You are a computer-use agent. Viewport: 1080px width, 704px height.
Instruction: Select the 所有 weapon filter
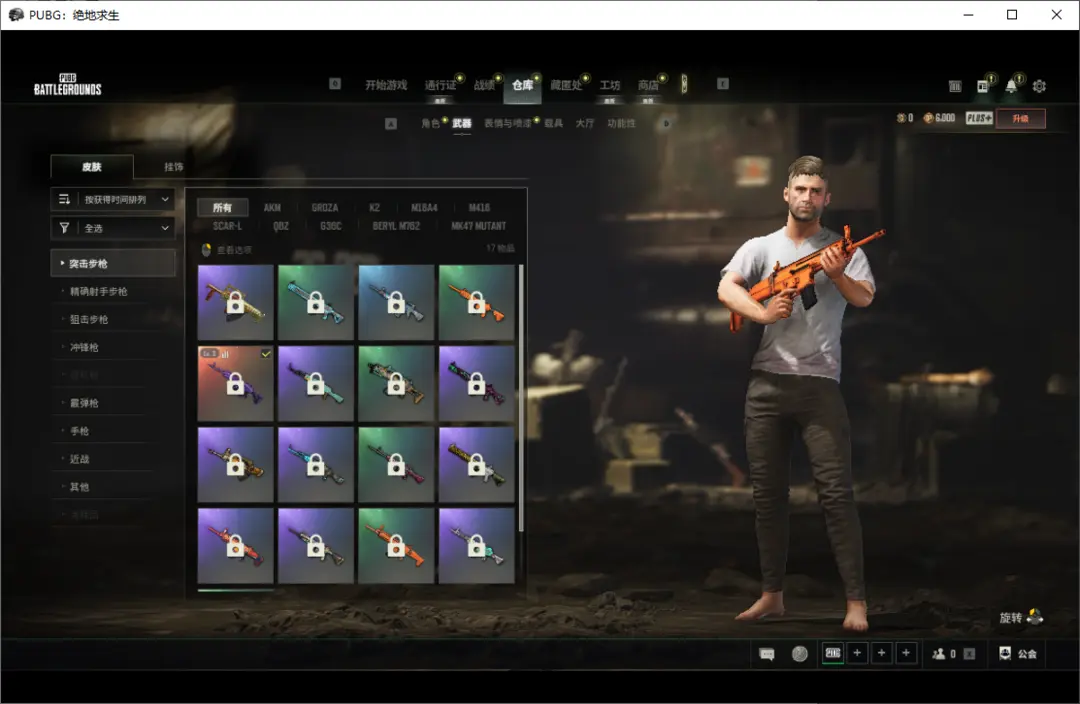[222, 208]
